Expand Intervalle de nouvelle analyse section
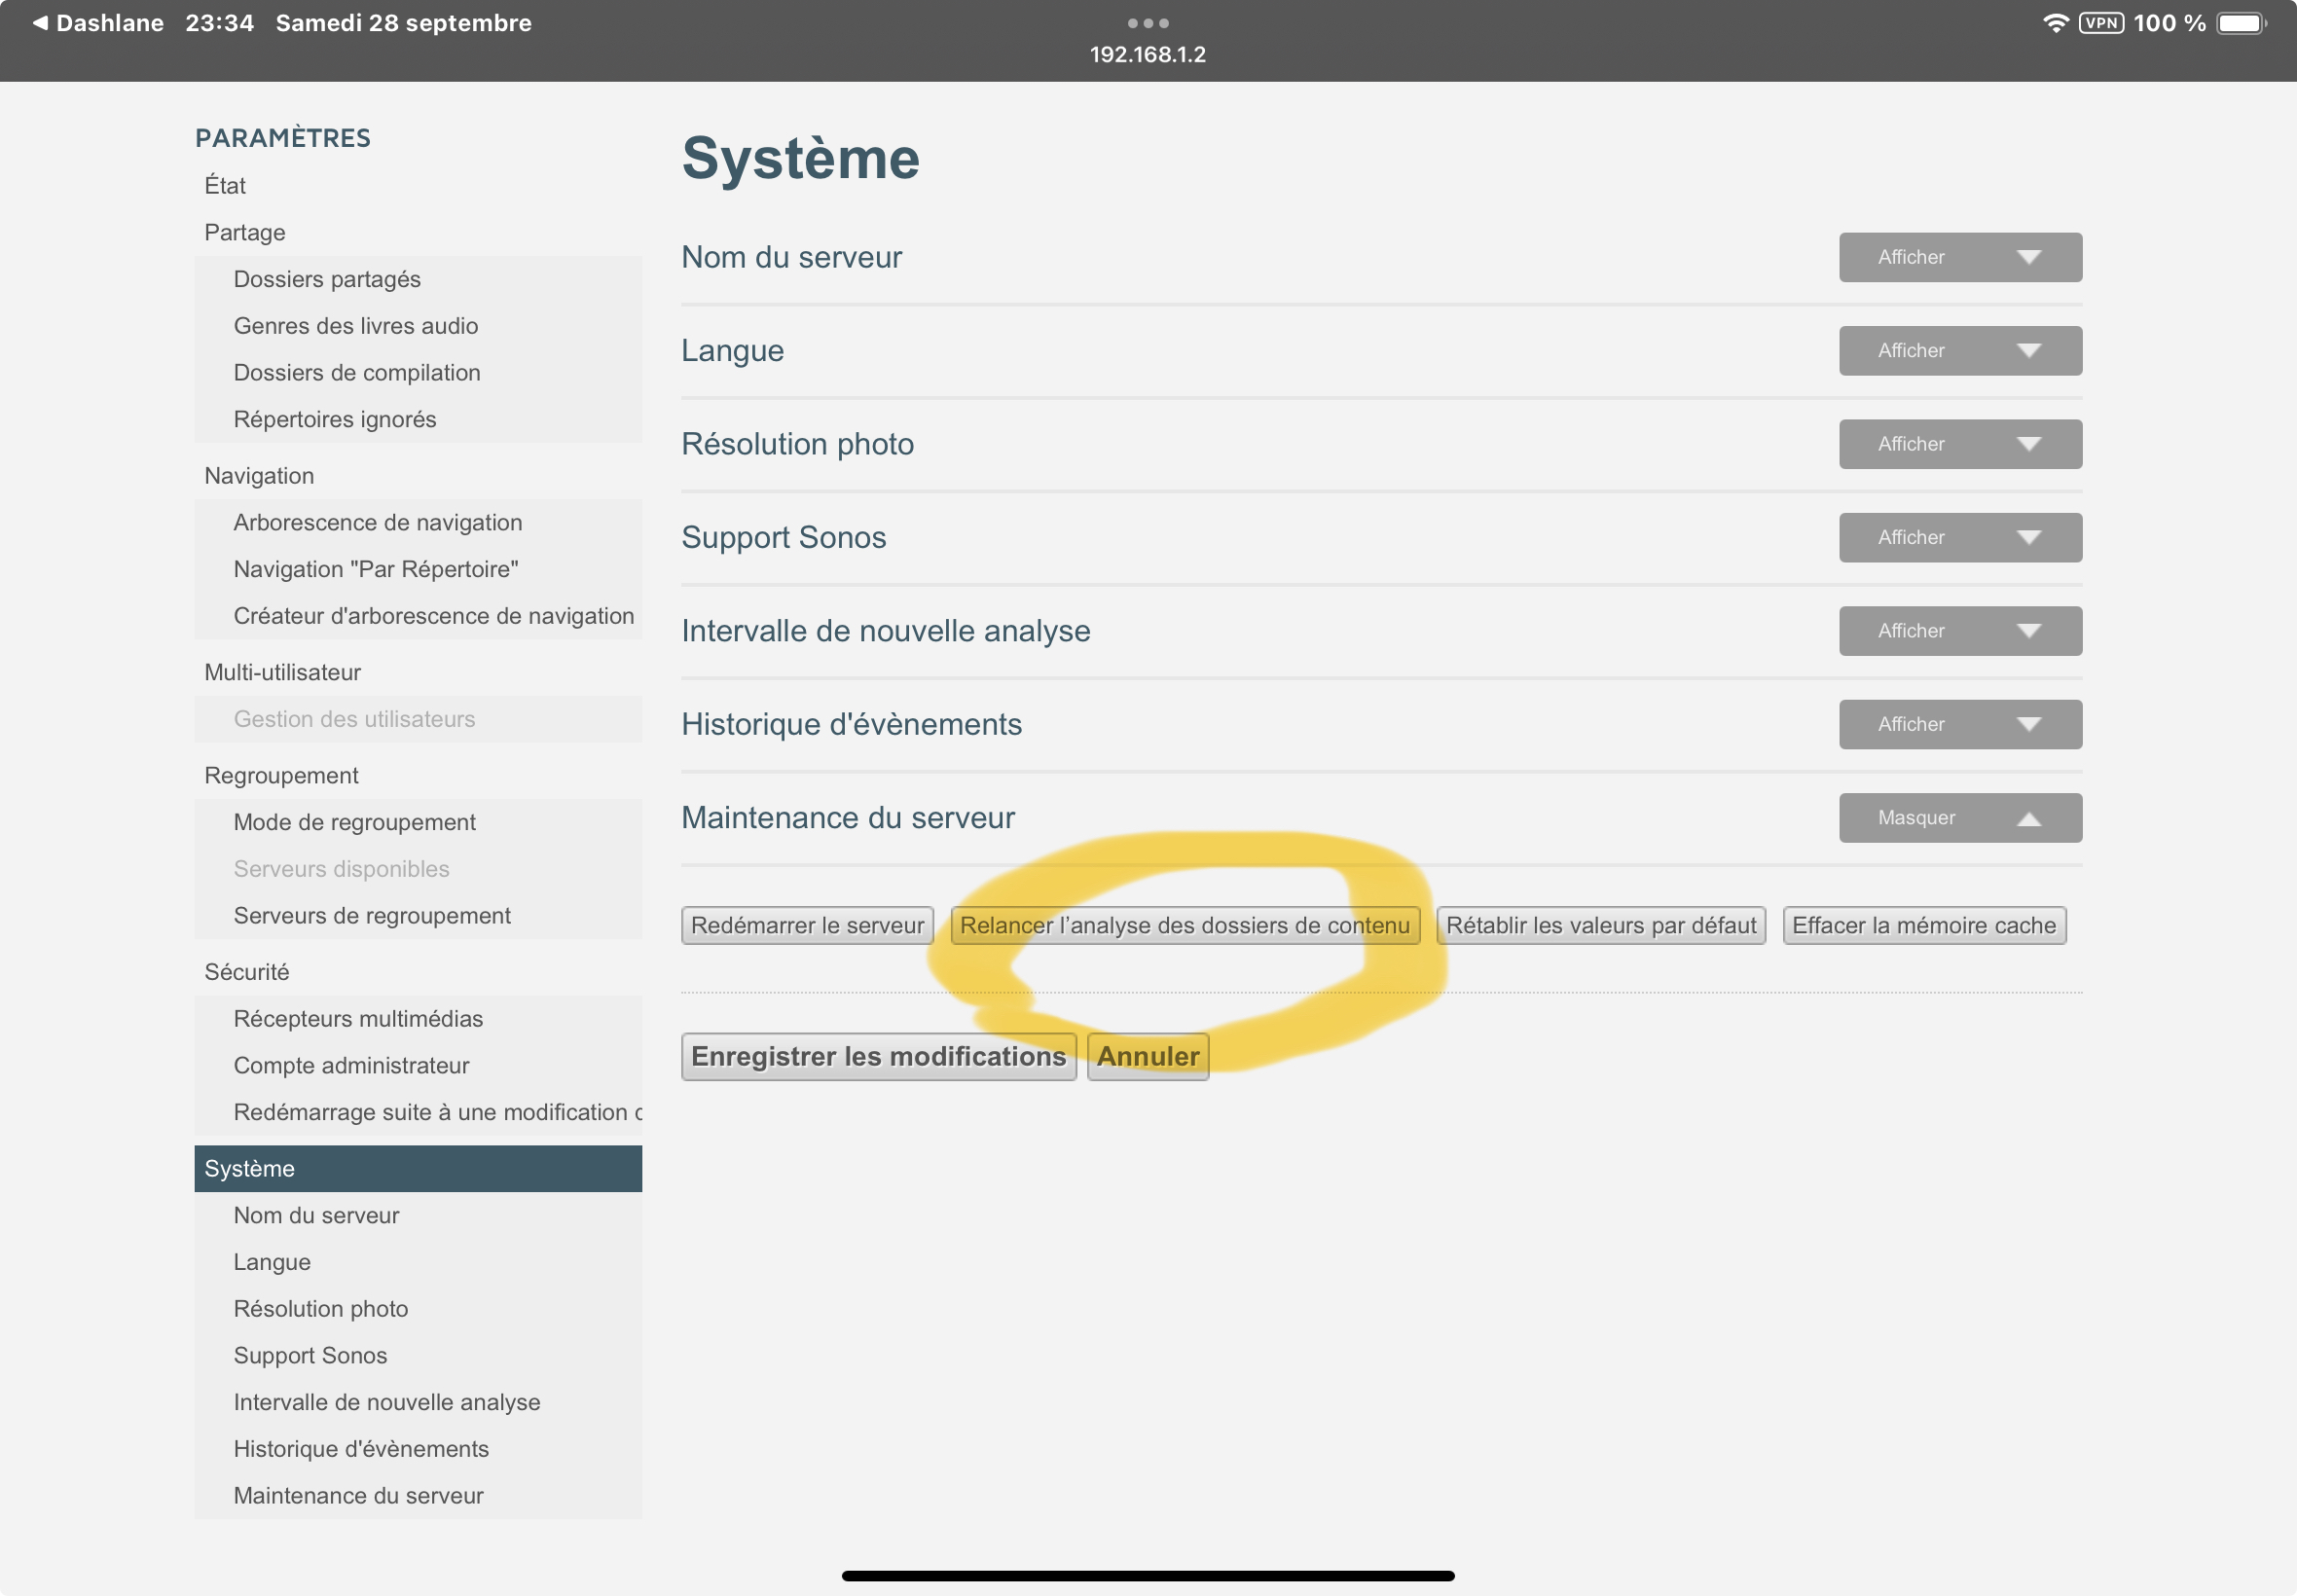2297x1596 pixels. coord(1959,631)
